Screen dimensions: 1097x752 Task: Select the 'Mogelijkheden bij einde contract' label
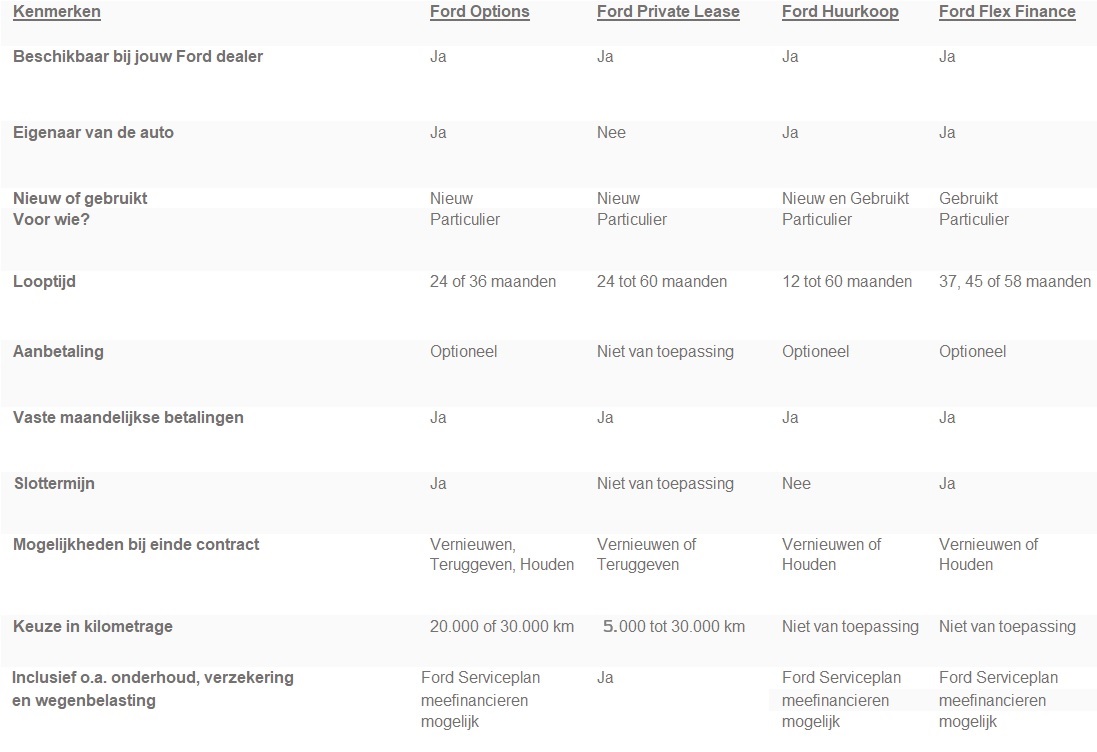point(136,545)
